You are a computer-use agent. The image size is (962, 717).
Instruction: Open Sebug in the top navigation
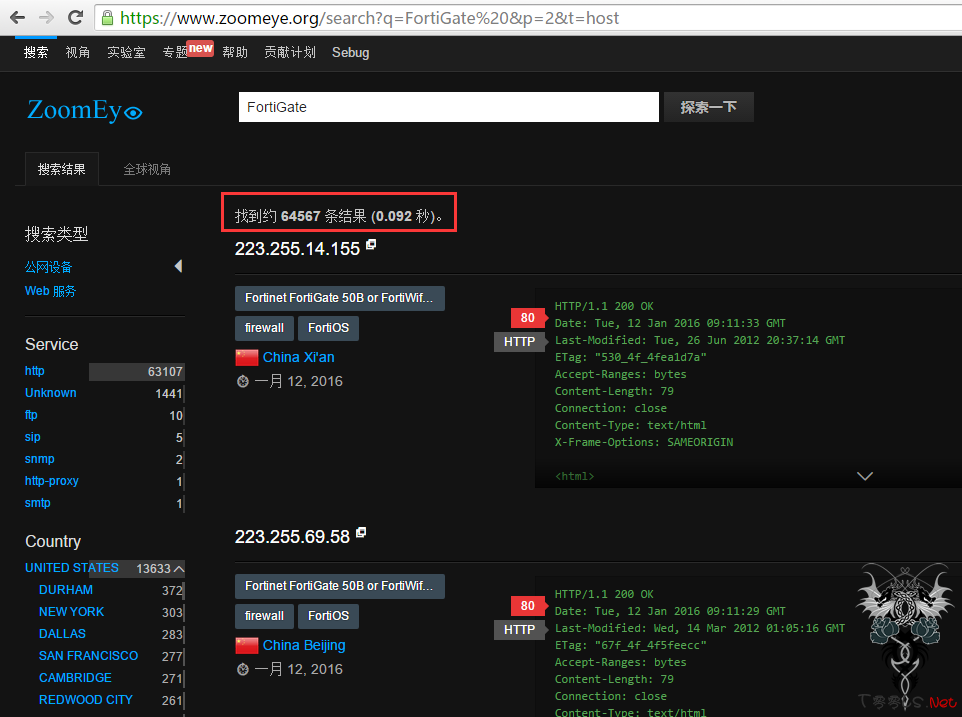pos(350,52)
